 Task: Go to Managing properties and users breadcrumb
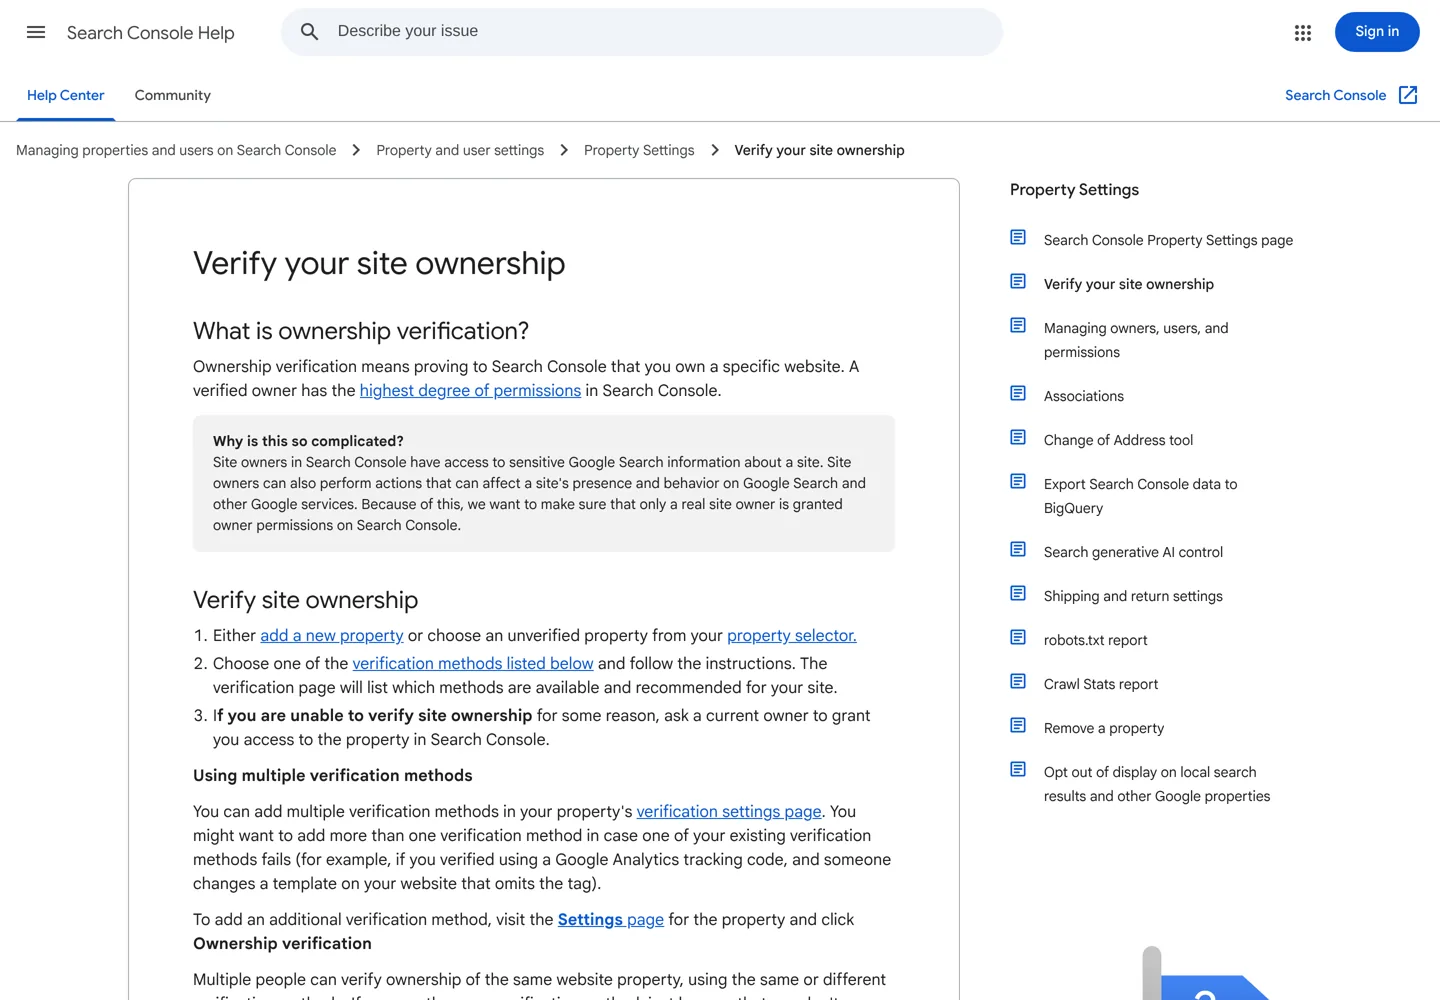(176, 150)
